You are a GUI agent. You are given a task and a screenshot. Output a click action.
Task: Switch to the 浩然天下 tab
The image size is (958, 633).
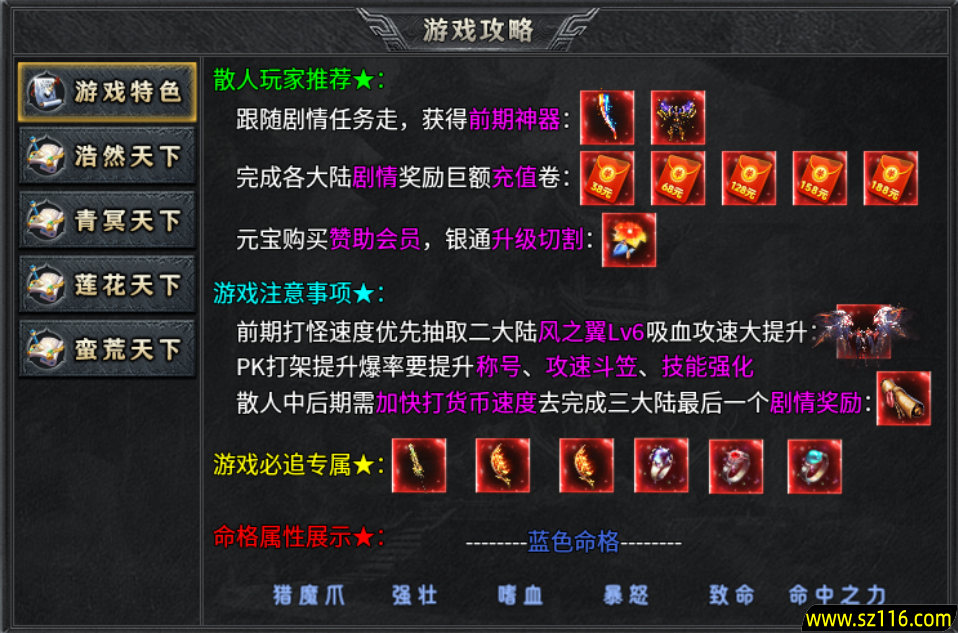click(108, 156)
